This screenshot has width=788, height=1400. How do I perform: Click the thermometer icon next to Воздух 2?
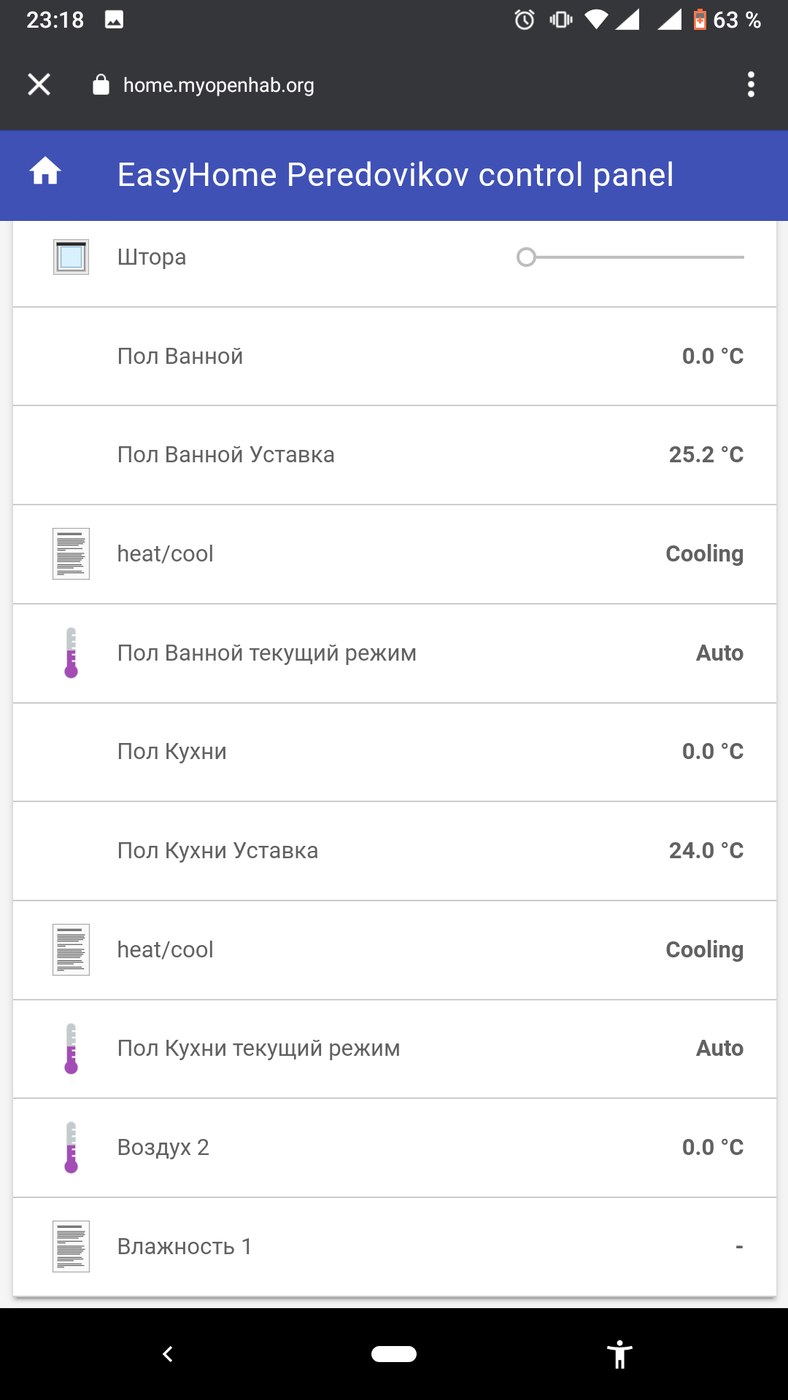coord(71,1147)
